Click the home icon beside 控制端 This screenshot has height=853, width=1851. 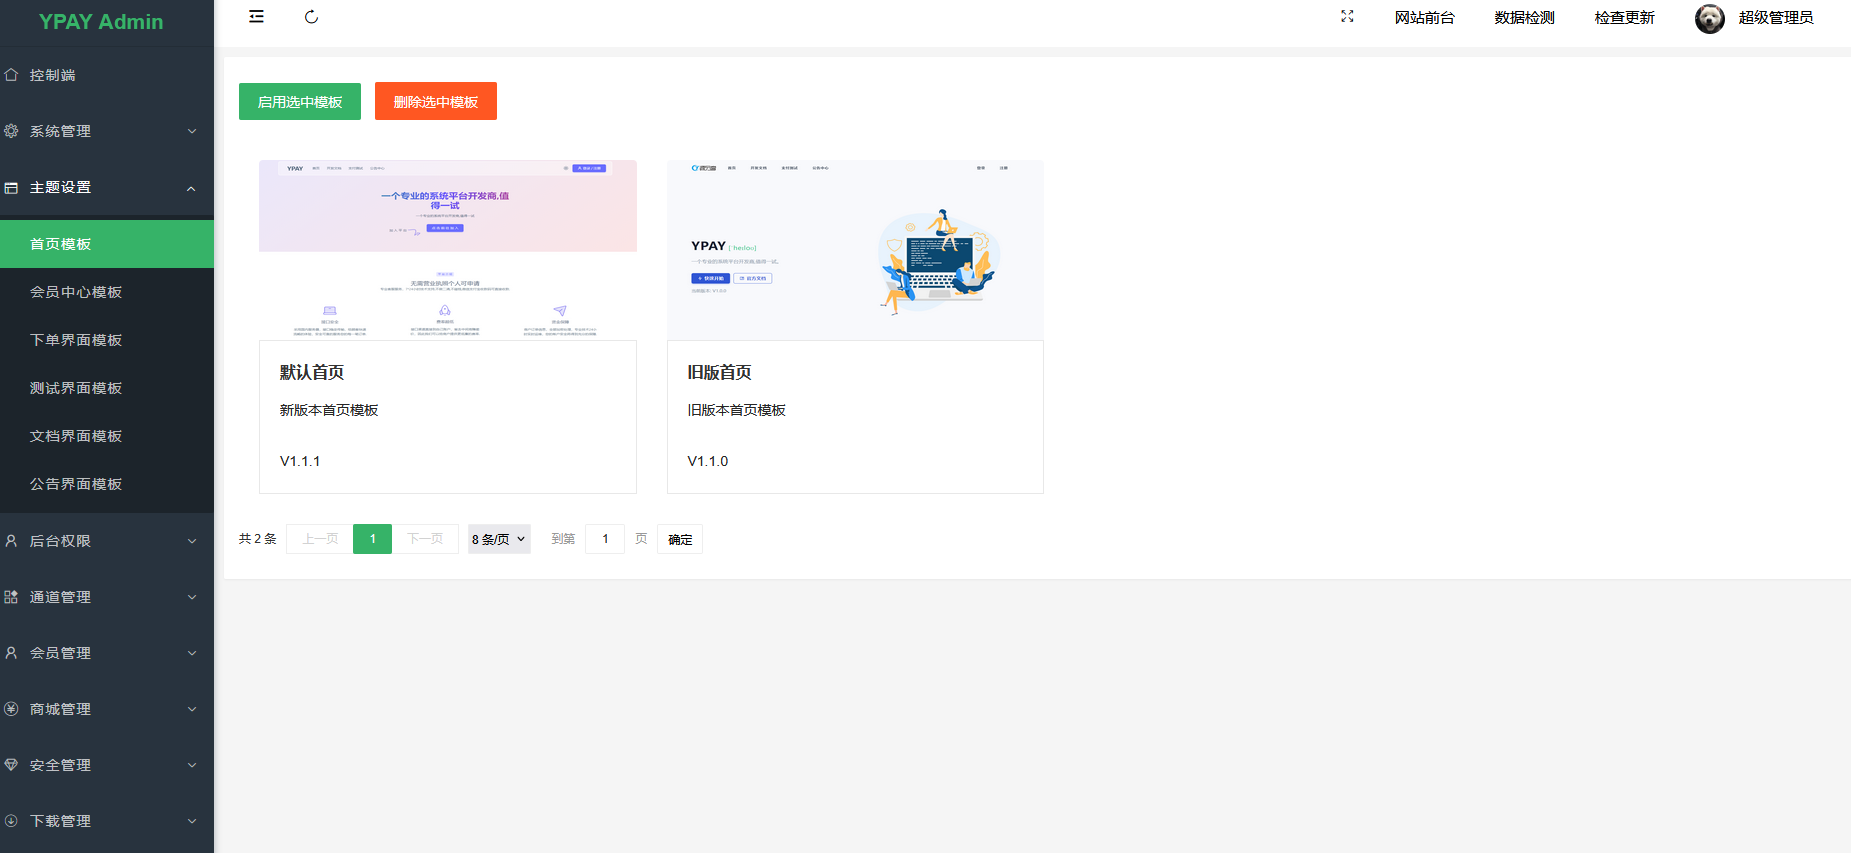coord(11,75)
